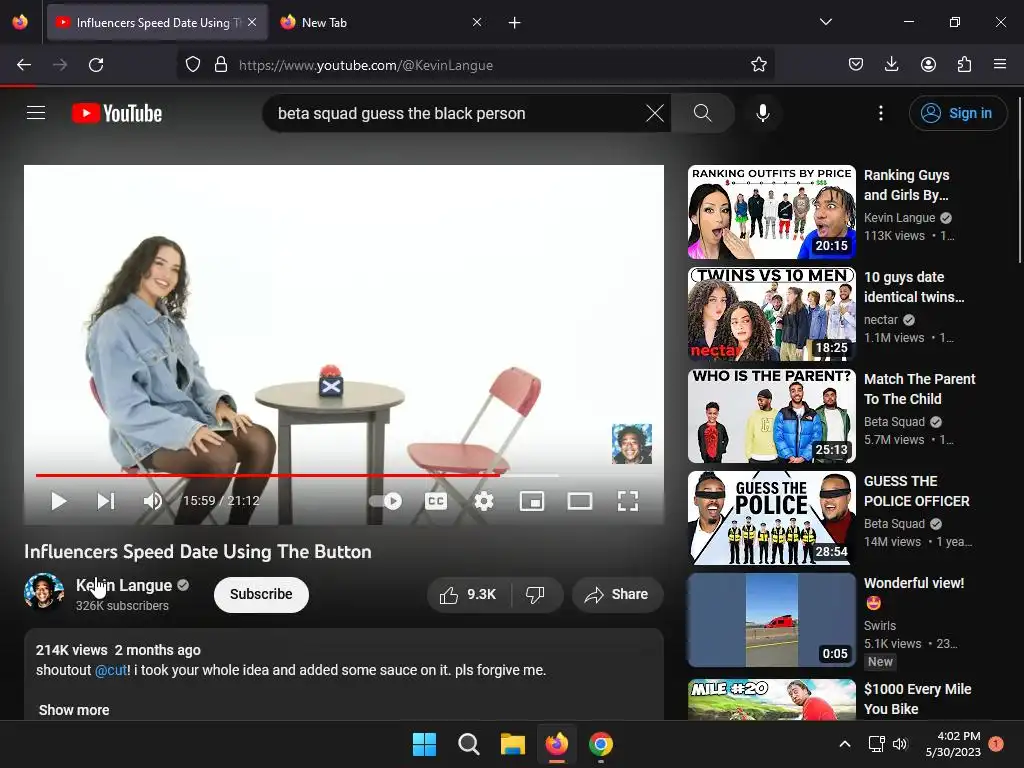Open the YouTube guide hamburger menu
Screen dimensions: 1024x768
tap(36, 113)
